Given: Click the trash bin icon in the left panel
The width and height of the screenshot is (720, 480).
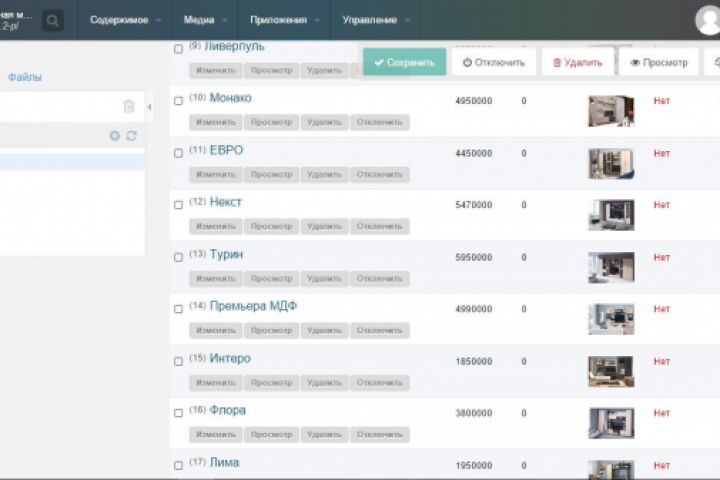Looking at the screenshot, I should coord(129,106).
